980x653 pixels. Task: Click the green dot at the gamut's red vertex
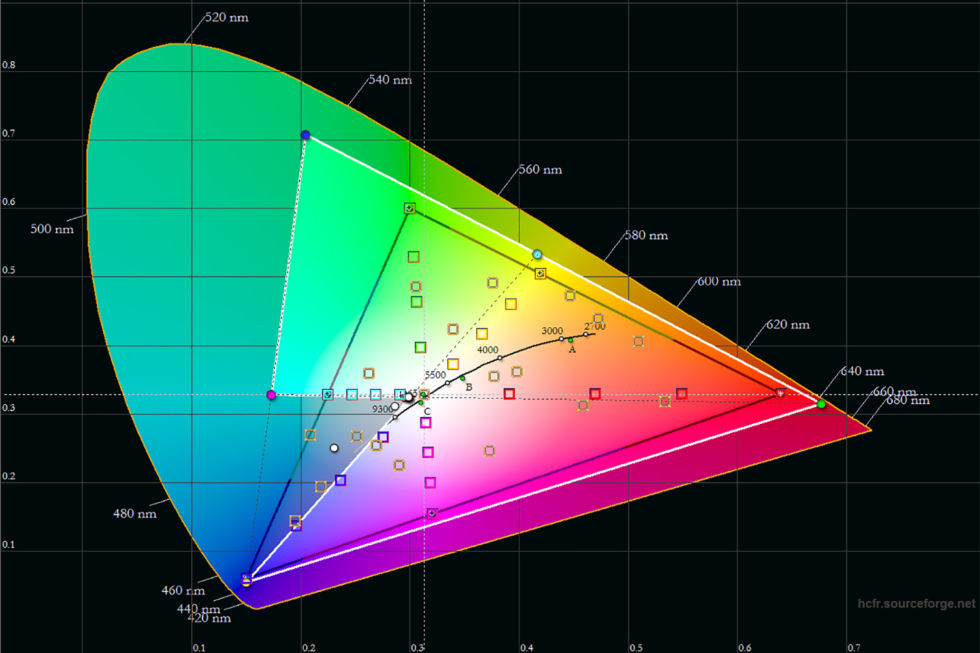coord(821,404)
